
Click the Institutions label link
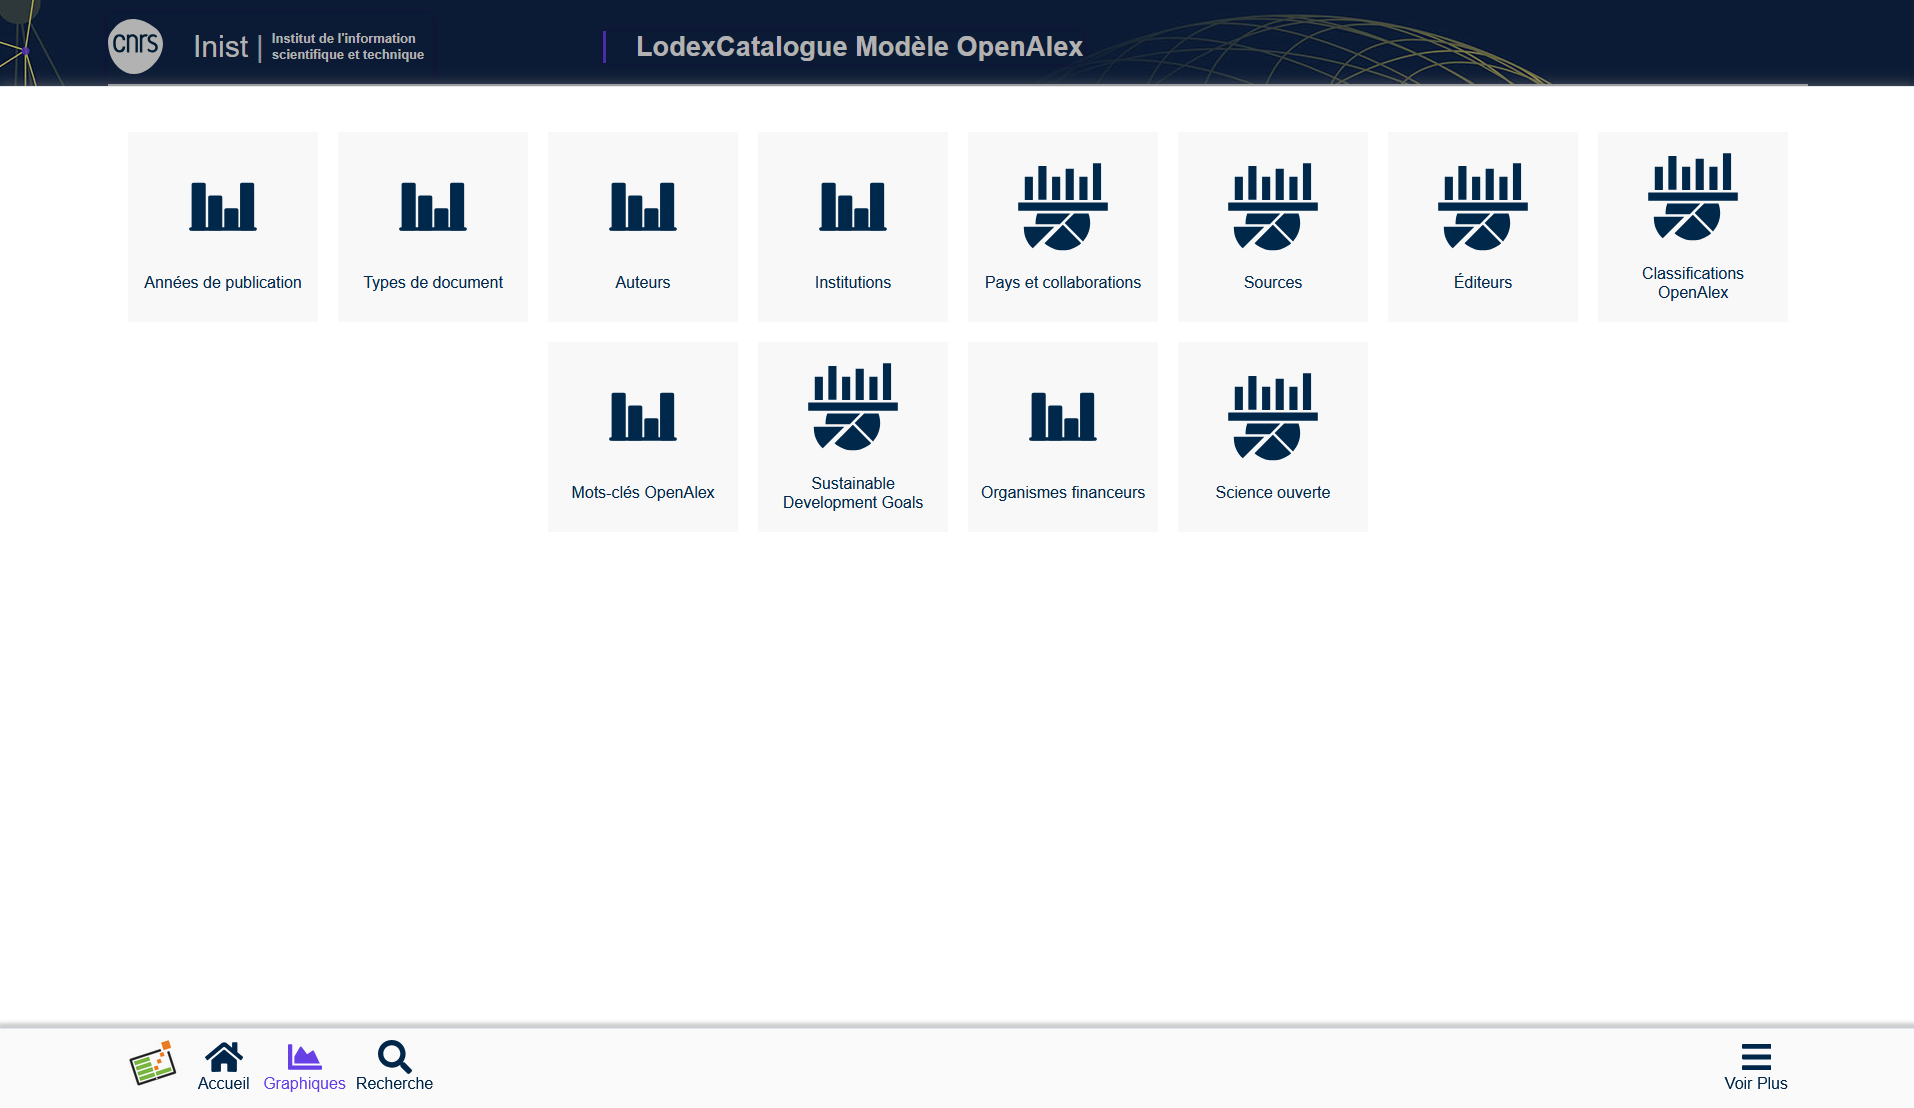[853, 283]
